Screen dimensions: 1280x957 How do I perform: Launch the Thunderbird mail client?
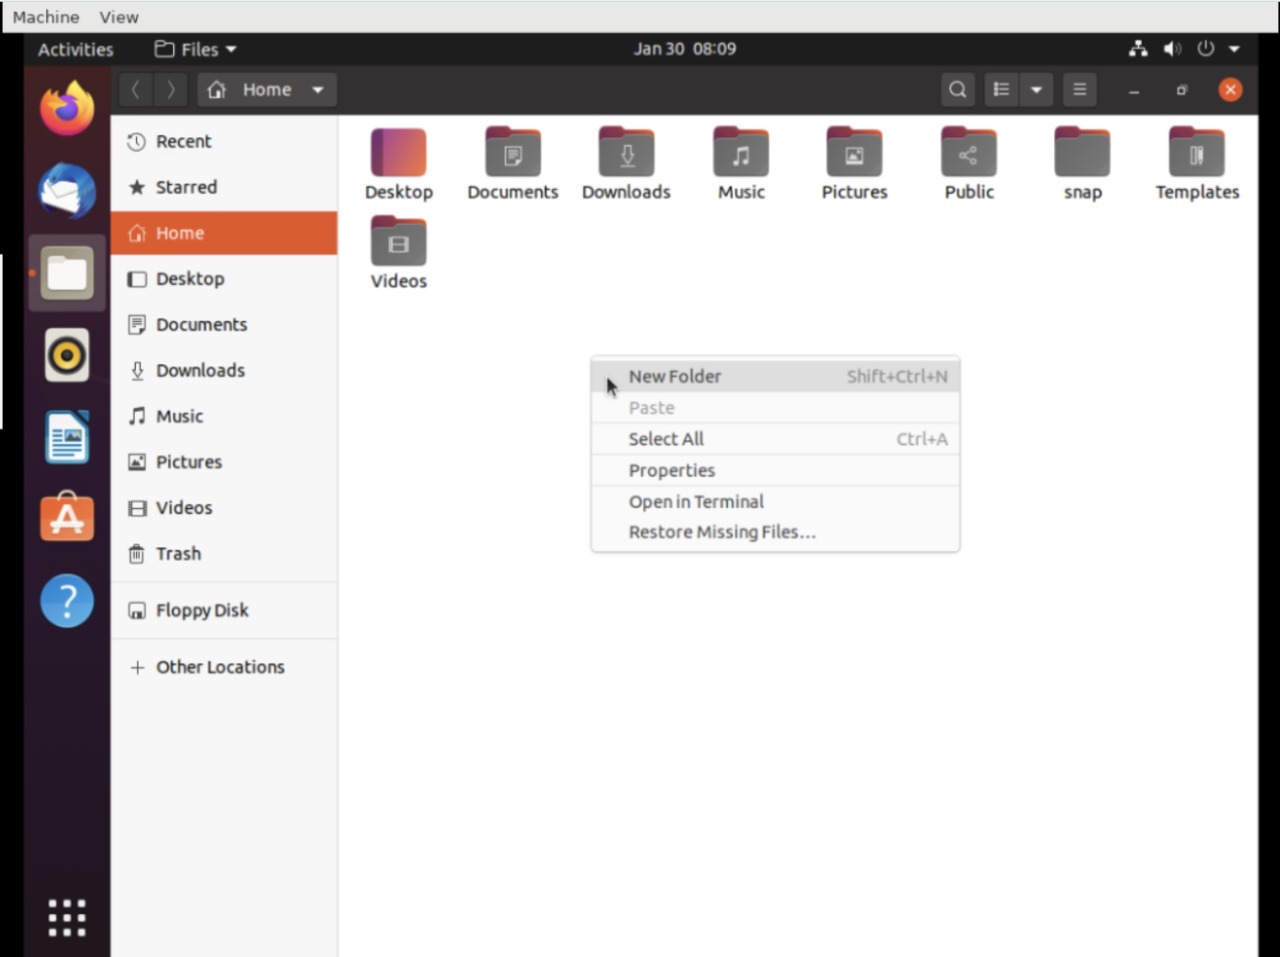[66, 190]
